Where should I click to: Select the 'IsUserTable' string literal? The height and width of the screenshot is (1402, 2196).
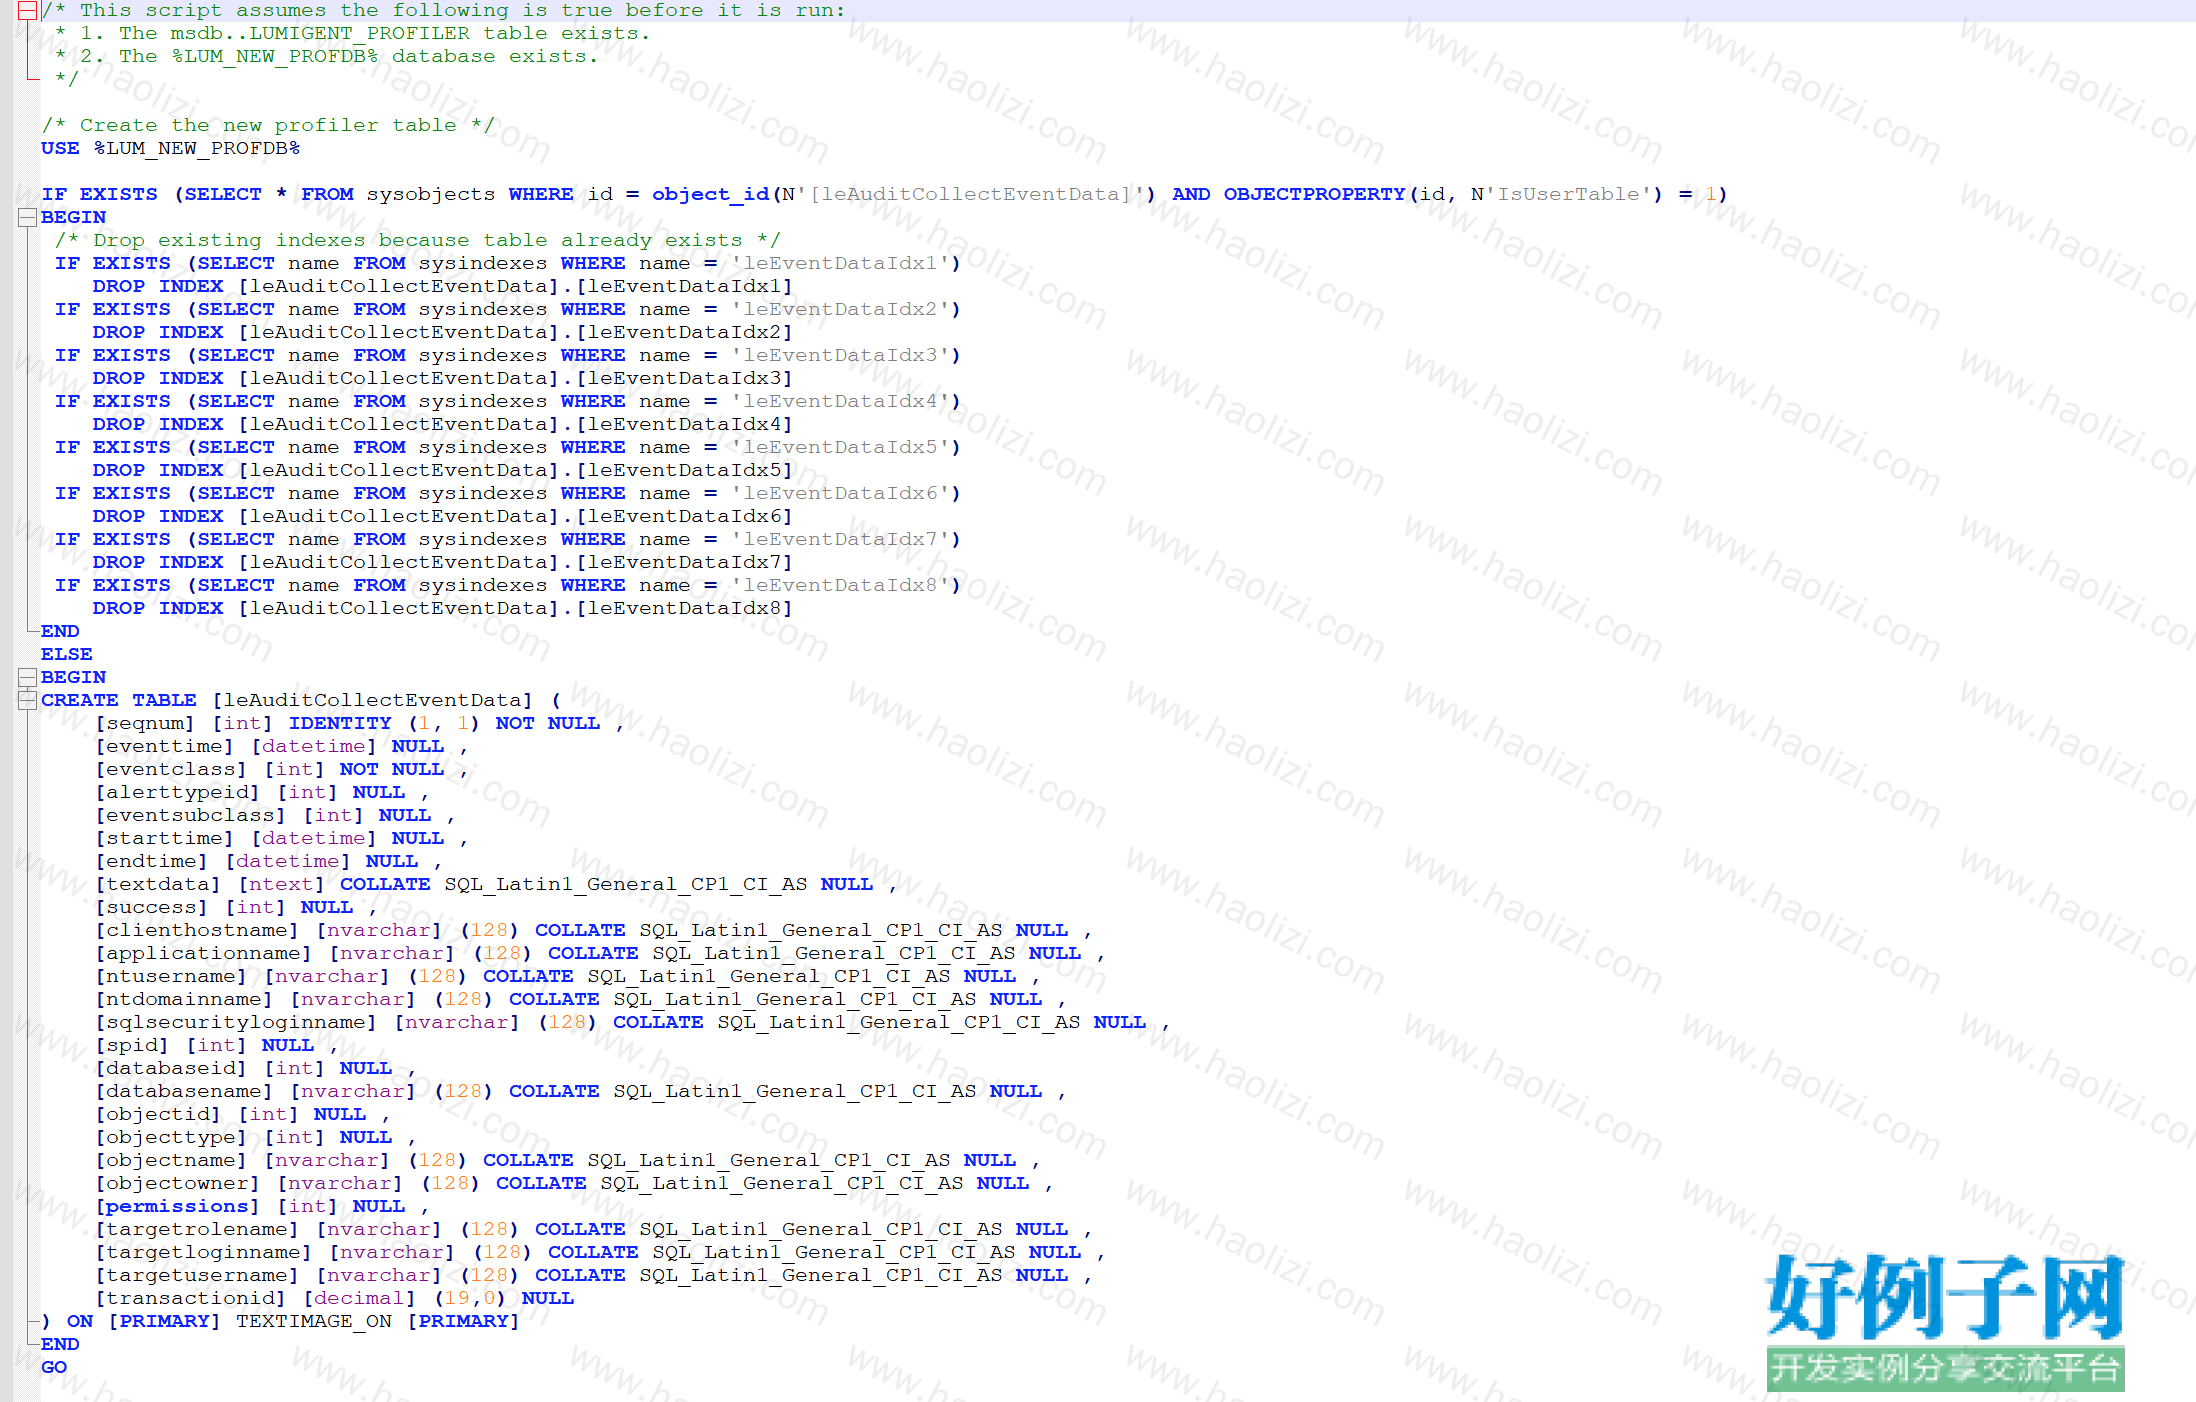click(1567, 194)
